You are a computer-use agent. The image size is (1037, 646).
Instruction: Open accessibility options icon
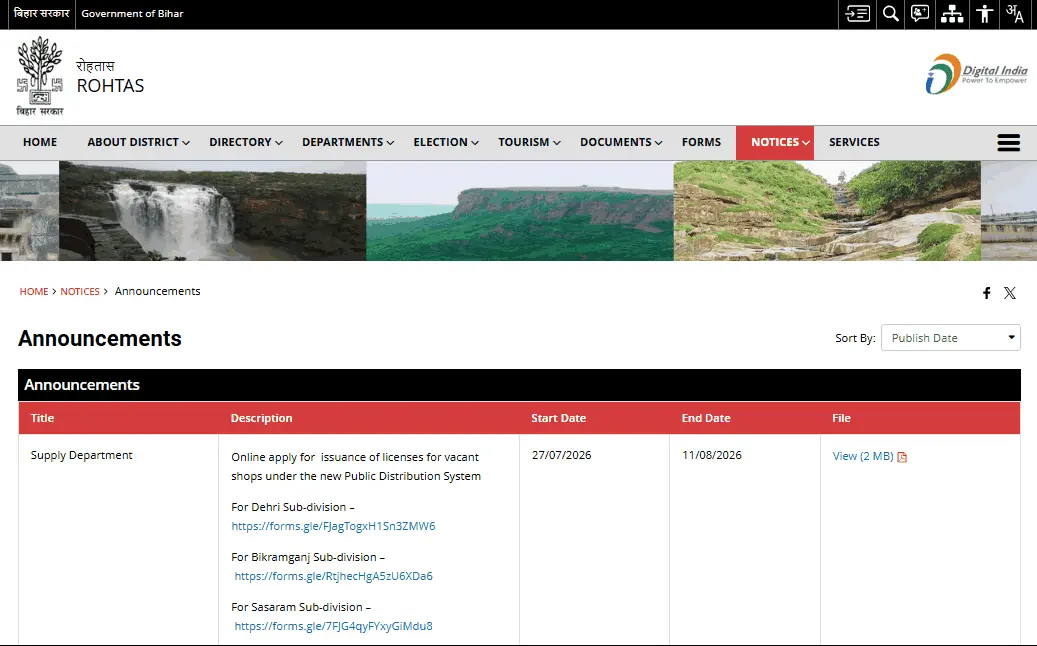[984, 14]
